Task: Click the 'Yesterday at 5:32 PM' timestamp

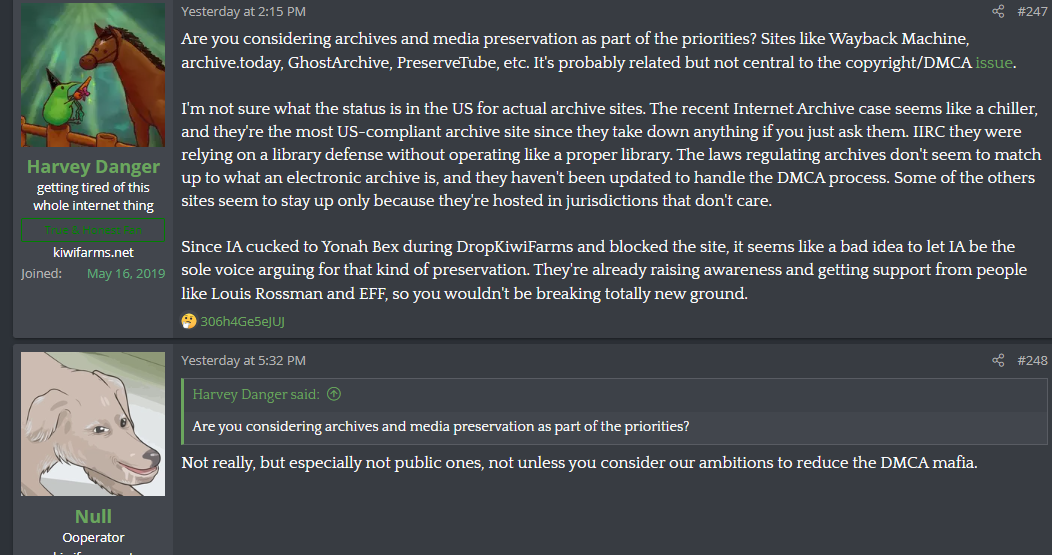Action: (243, 360)
